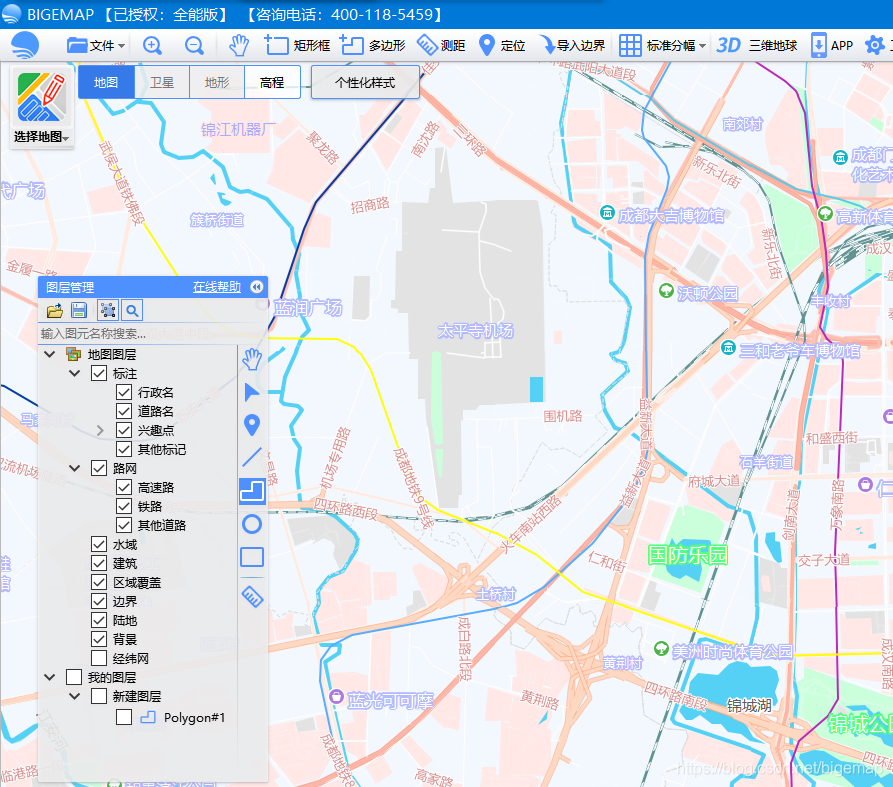Click the save disk icon in layer panel
This screenshot has width=893, height=787.
click(79, 310)
